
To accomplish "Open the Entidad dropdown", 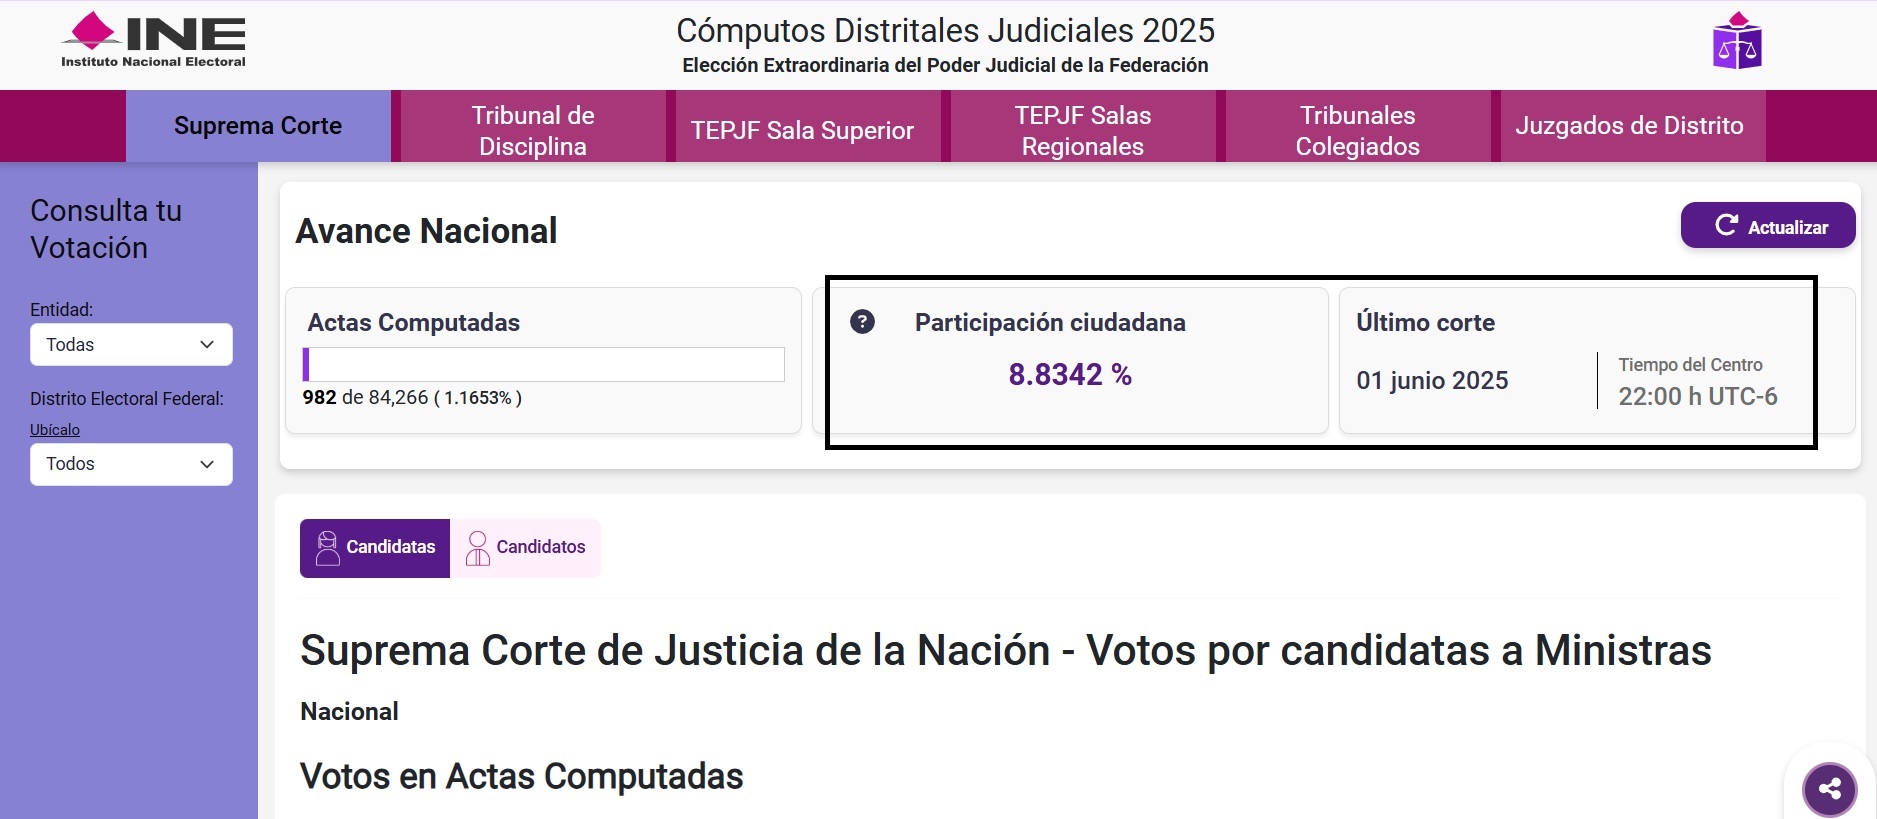I will pyautogui.click(x=131, y=345).
